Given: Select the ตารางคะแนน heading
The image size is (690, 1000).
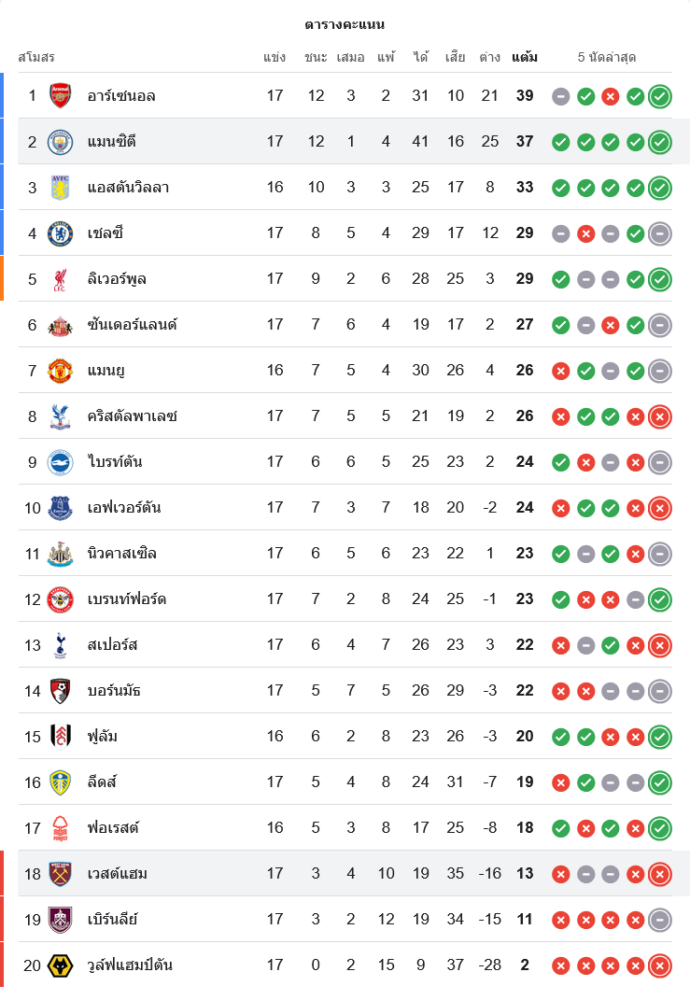Looking at the screenshot, I should point(345,24).
